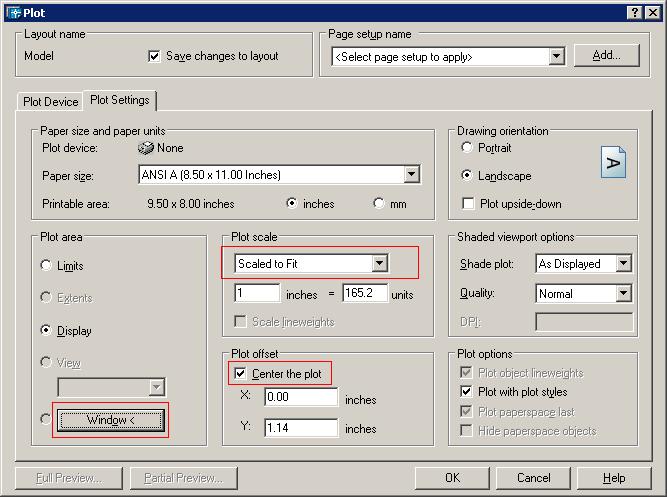Choose mm as paper units

(x=379, y=203)
